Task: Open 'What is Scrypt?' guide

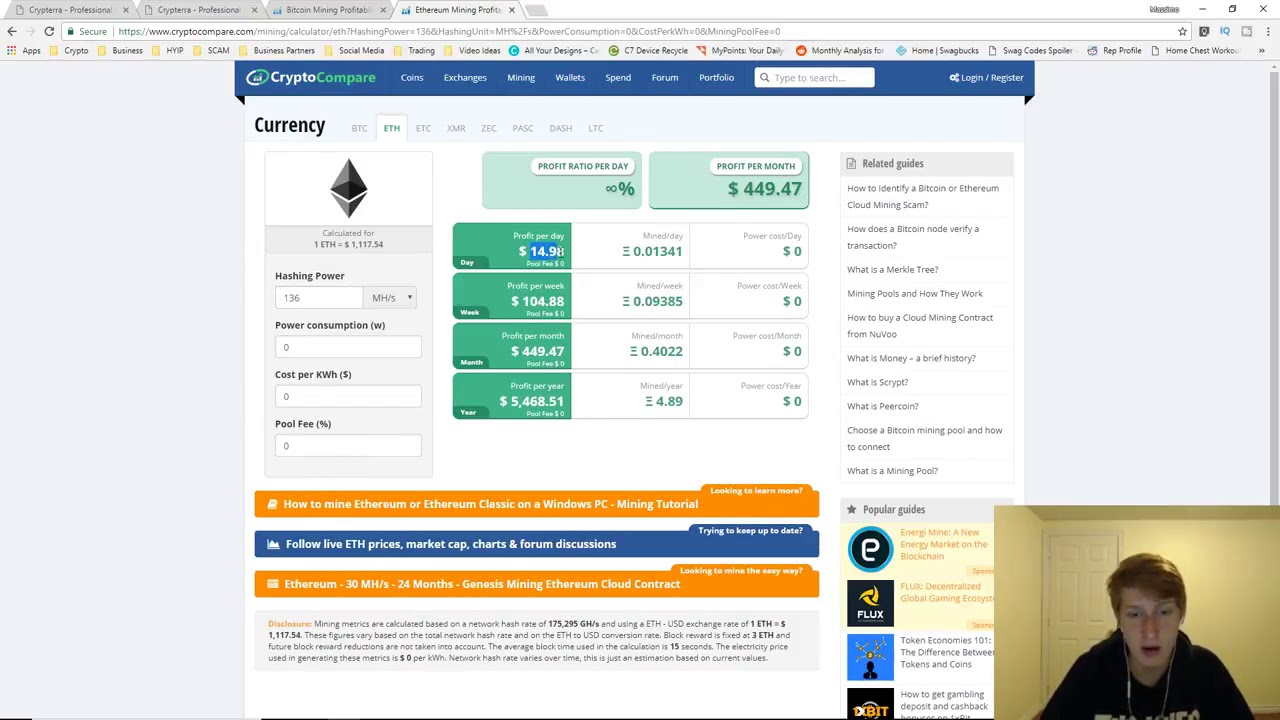Action: pyautogui.click(x=877, y=382)
